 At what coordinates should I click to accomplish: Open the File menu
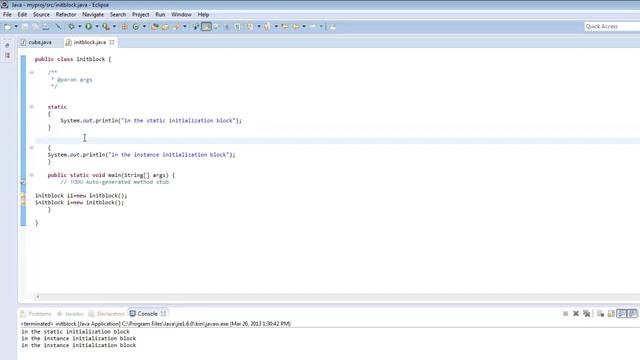[x=7, y=14]
